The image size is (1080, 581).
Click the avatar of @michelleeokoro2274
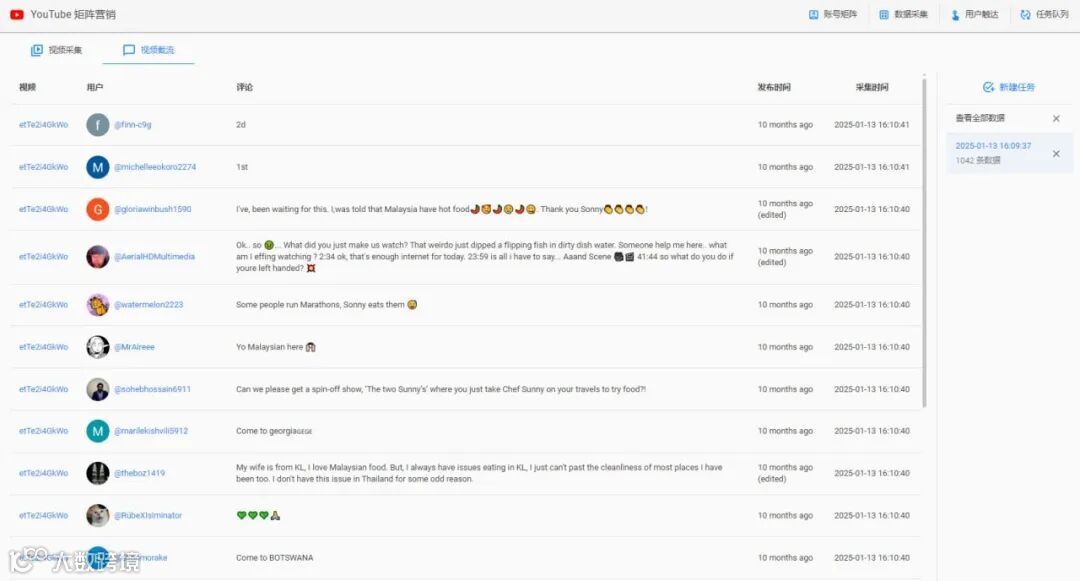point(98,167)
